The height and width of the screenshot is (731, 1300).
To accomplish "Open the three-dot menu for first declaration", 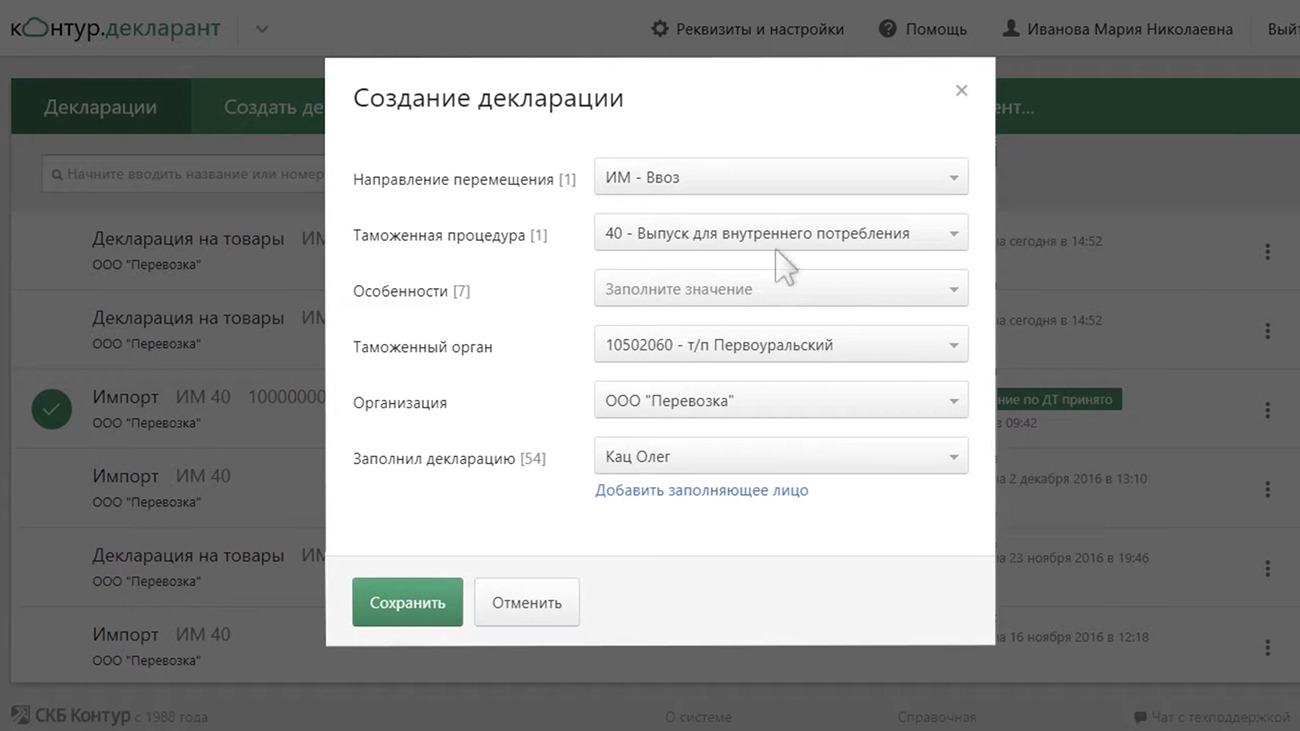I will tap(1267, 252).
